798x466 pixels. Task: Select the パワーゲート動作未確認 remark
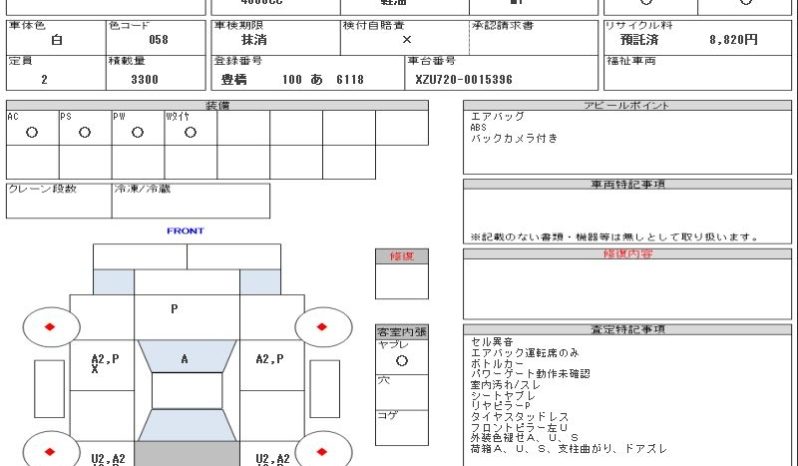pyautogui.click(x=530, y=374)
